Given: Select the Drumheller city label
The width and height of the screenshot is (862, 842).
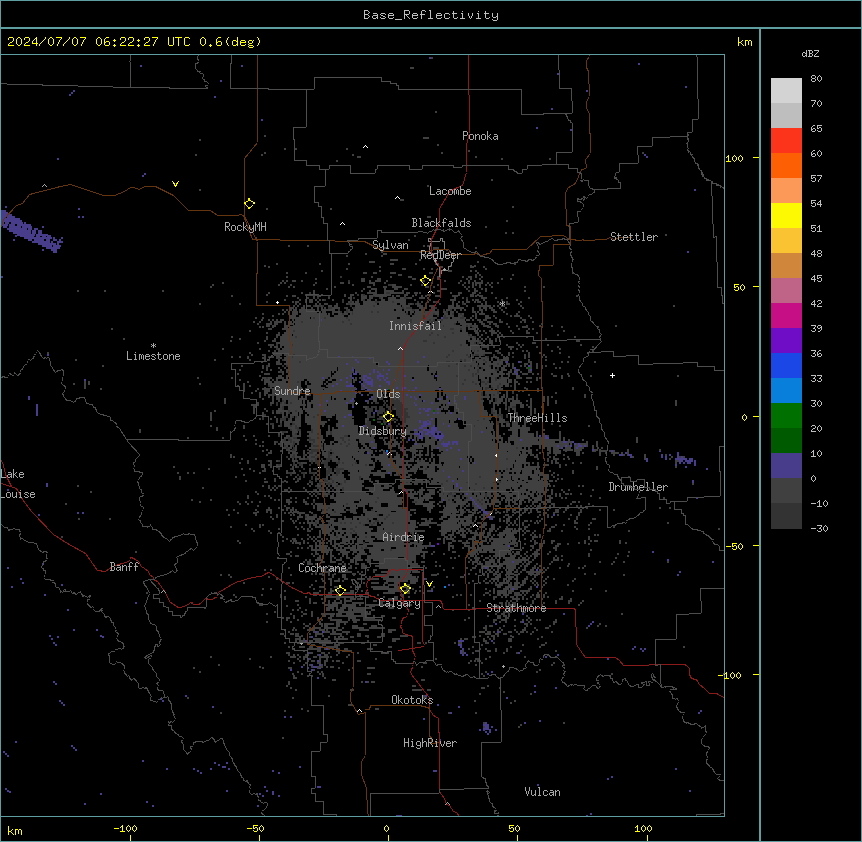Looking at the screenshot, I should pos(638,487).
